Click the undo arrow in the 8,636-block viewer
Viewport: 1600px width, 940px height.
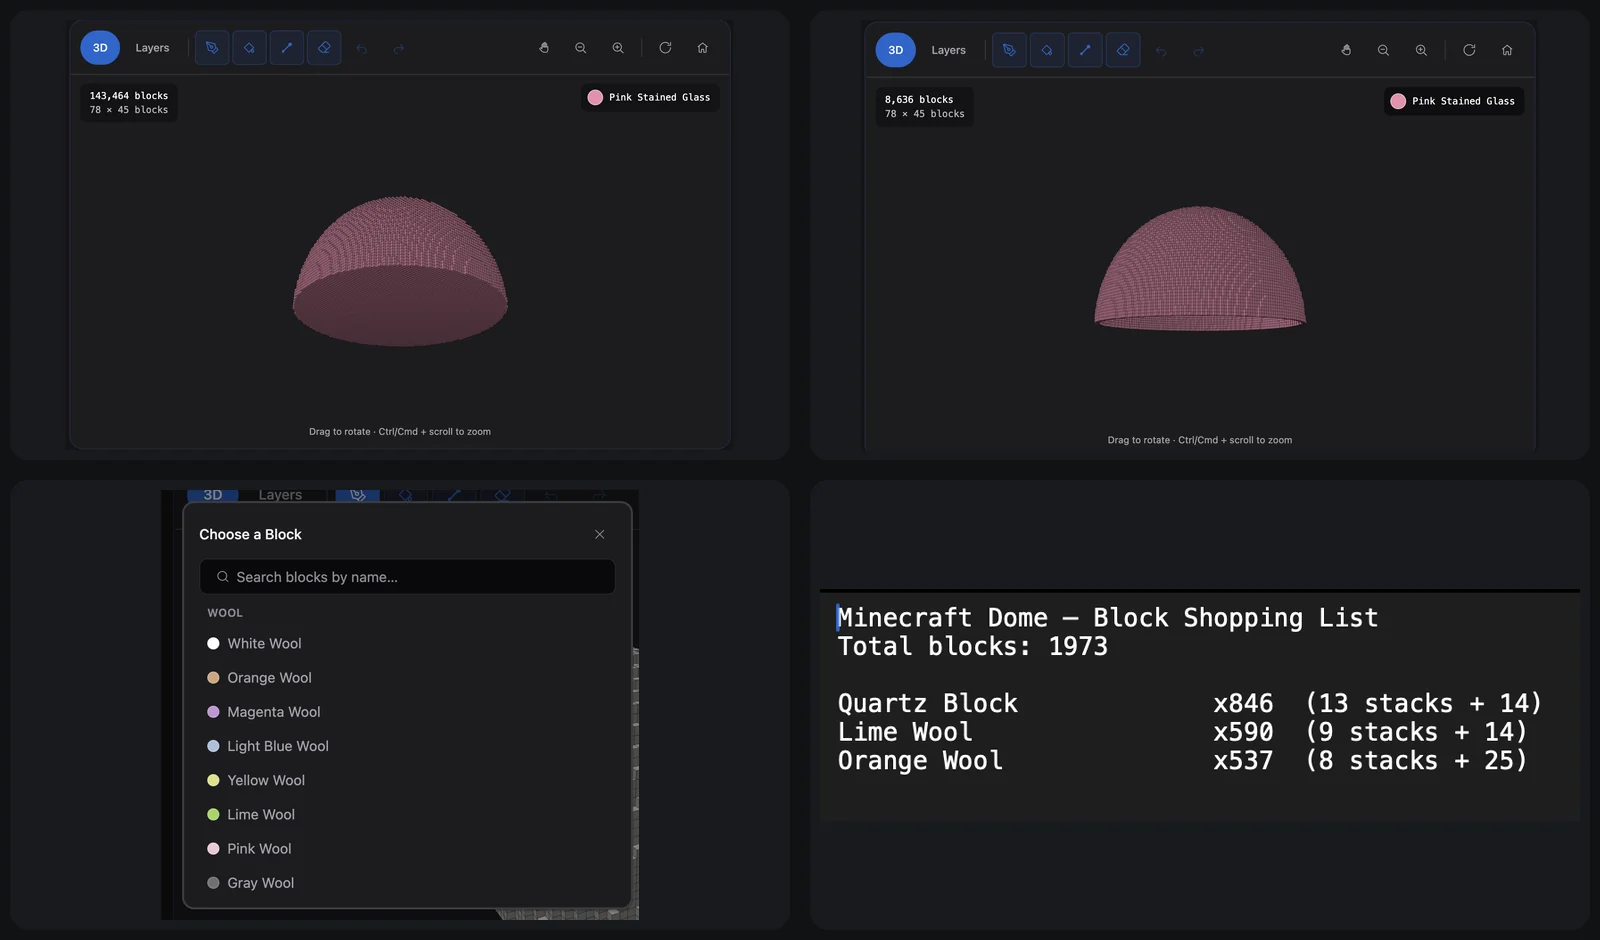coord(1161,50)
